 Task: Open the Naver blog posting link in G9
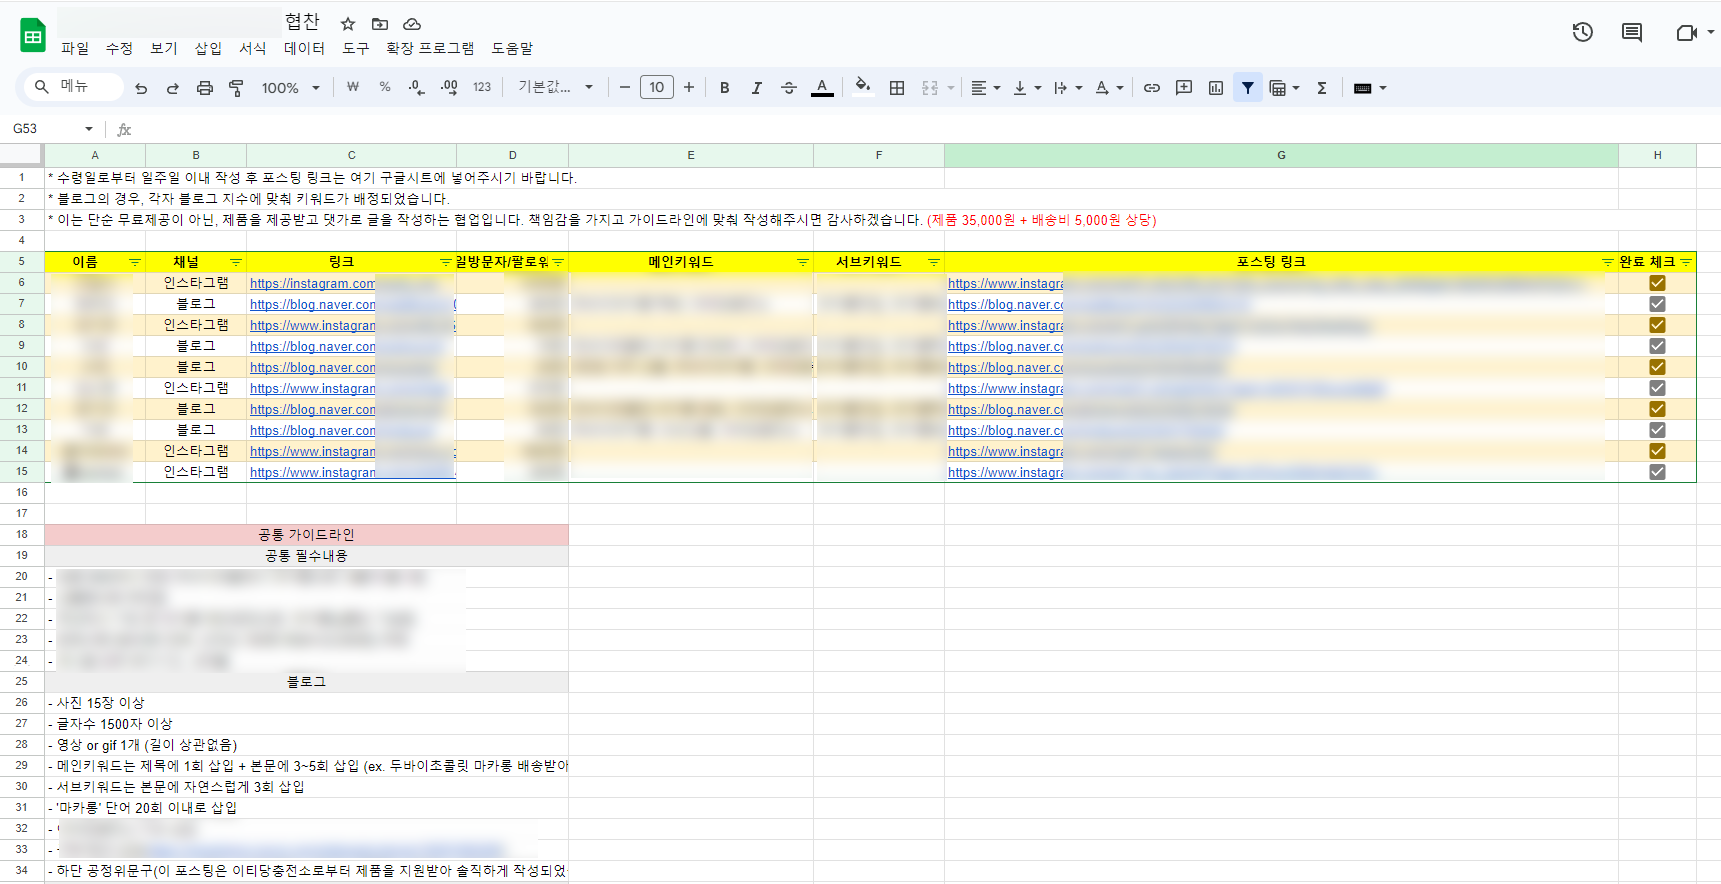click(x=1006, y=347)
